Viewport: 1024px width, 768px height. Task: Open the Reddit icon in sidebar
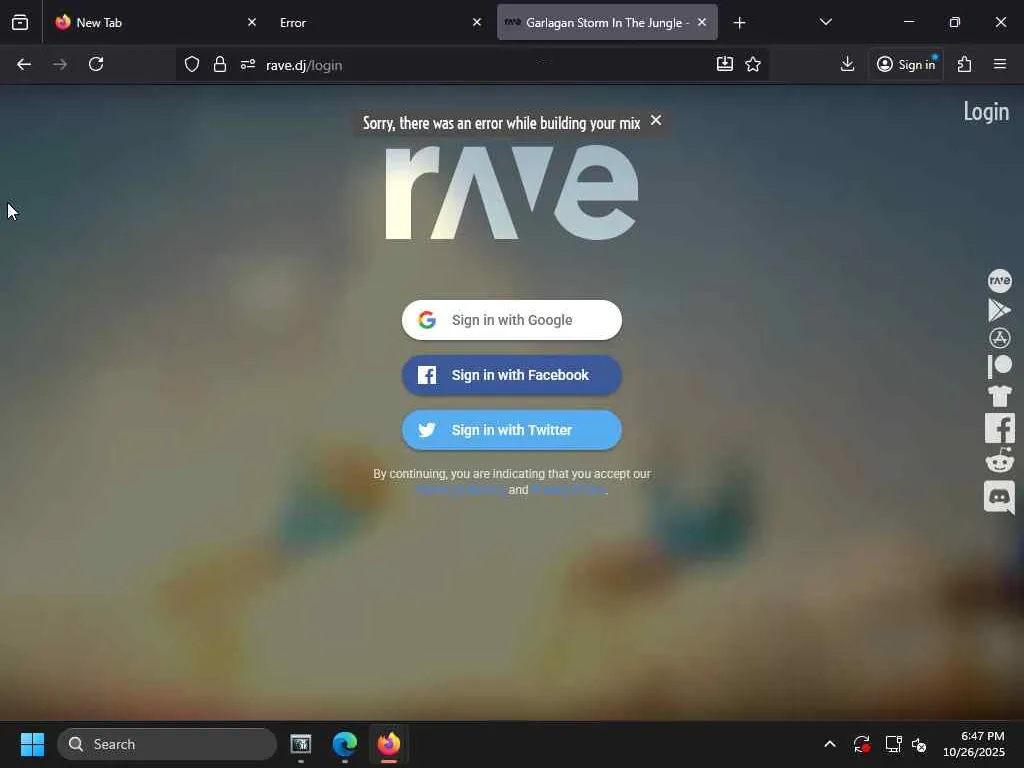(999, 460)
